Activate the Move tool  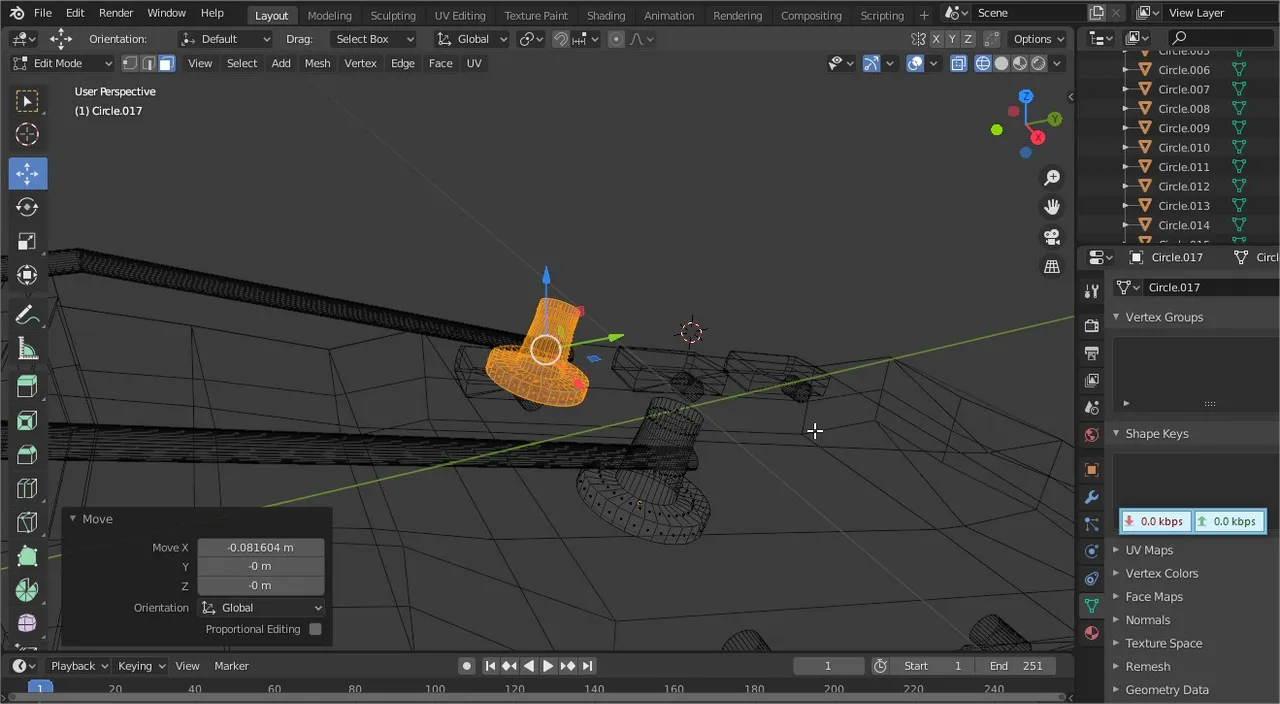[27, 173]
